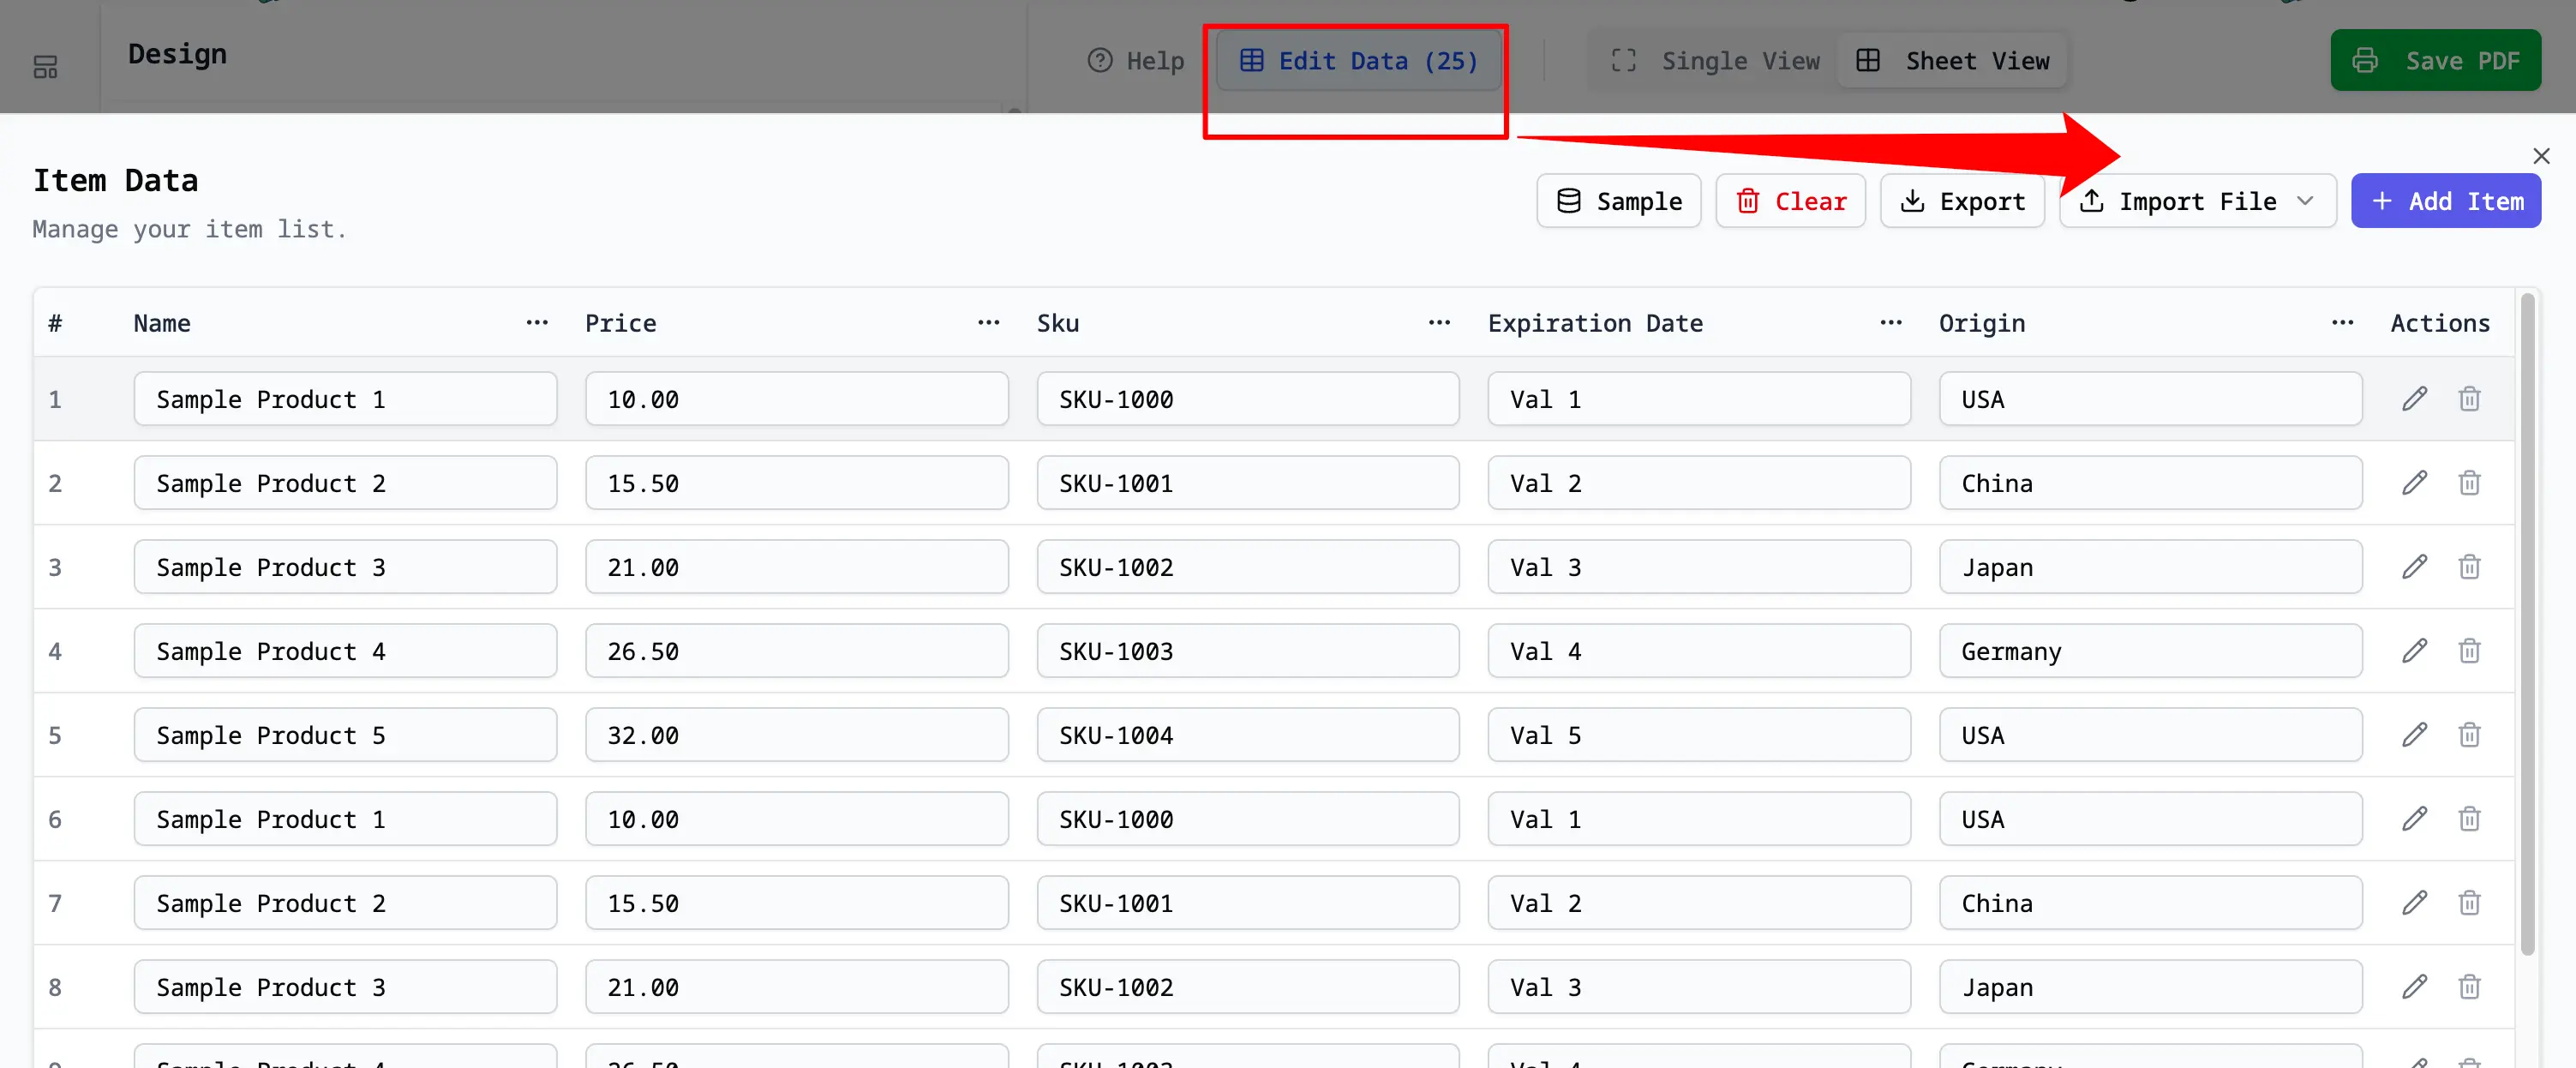
Task: Delete row 2 using trash icon
Action: [2469, 483]
